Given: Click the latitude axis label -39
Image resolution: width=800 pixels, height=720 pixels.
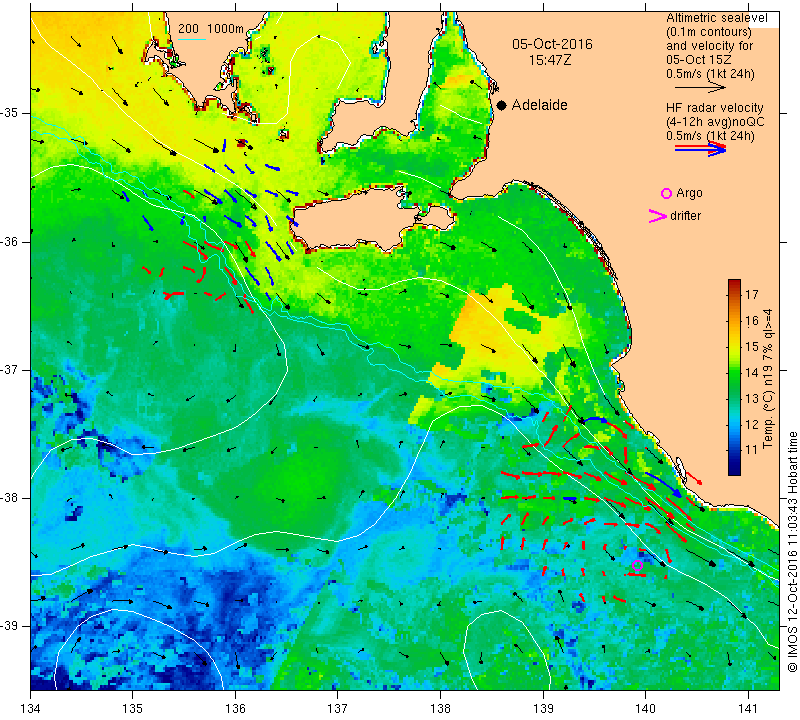Looking at the screenshot, I should [x=10, y=626].
